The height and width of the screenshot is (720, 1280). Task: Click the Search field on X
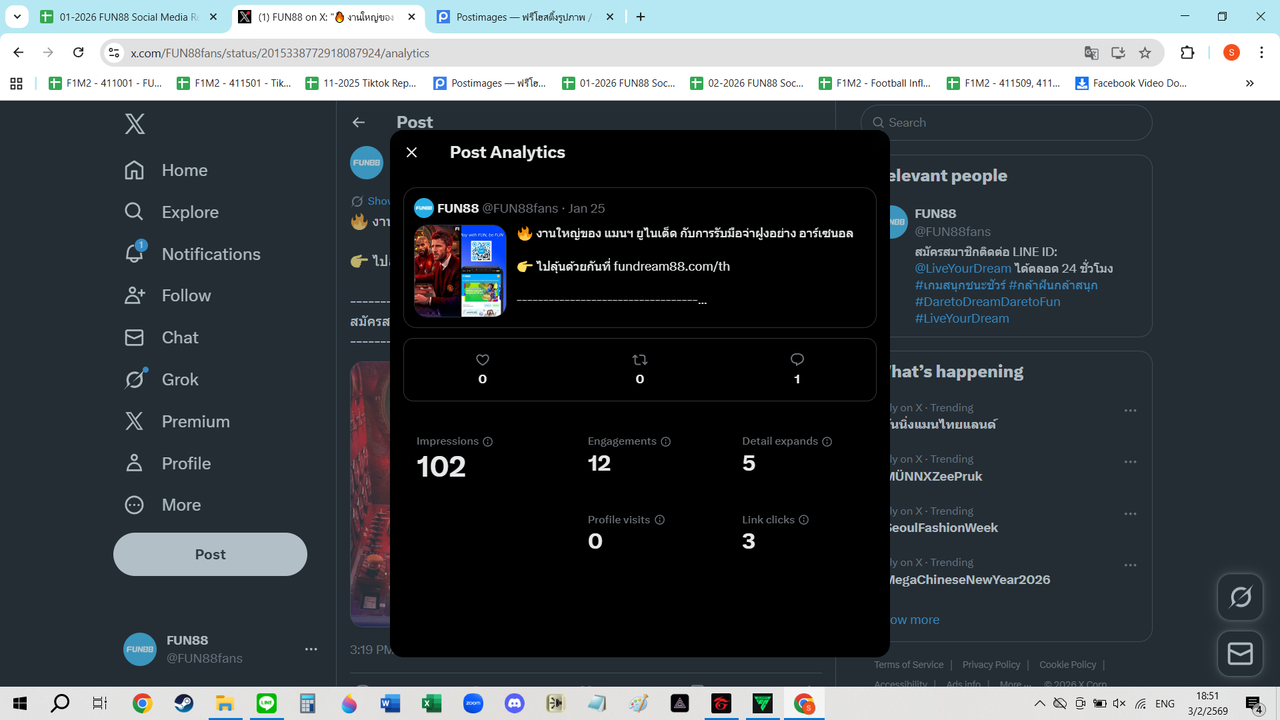pos(1007,122)
